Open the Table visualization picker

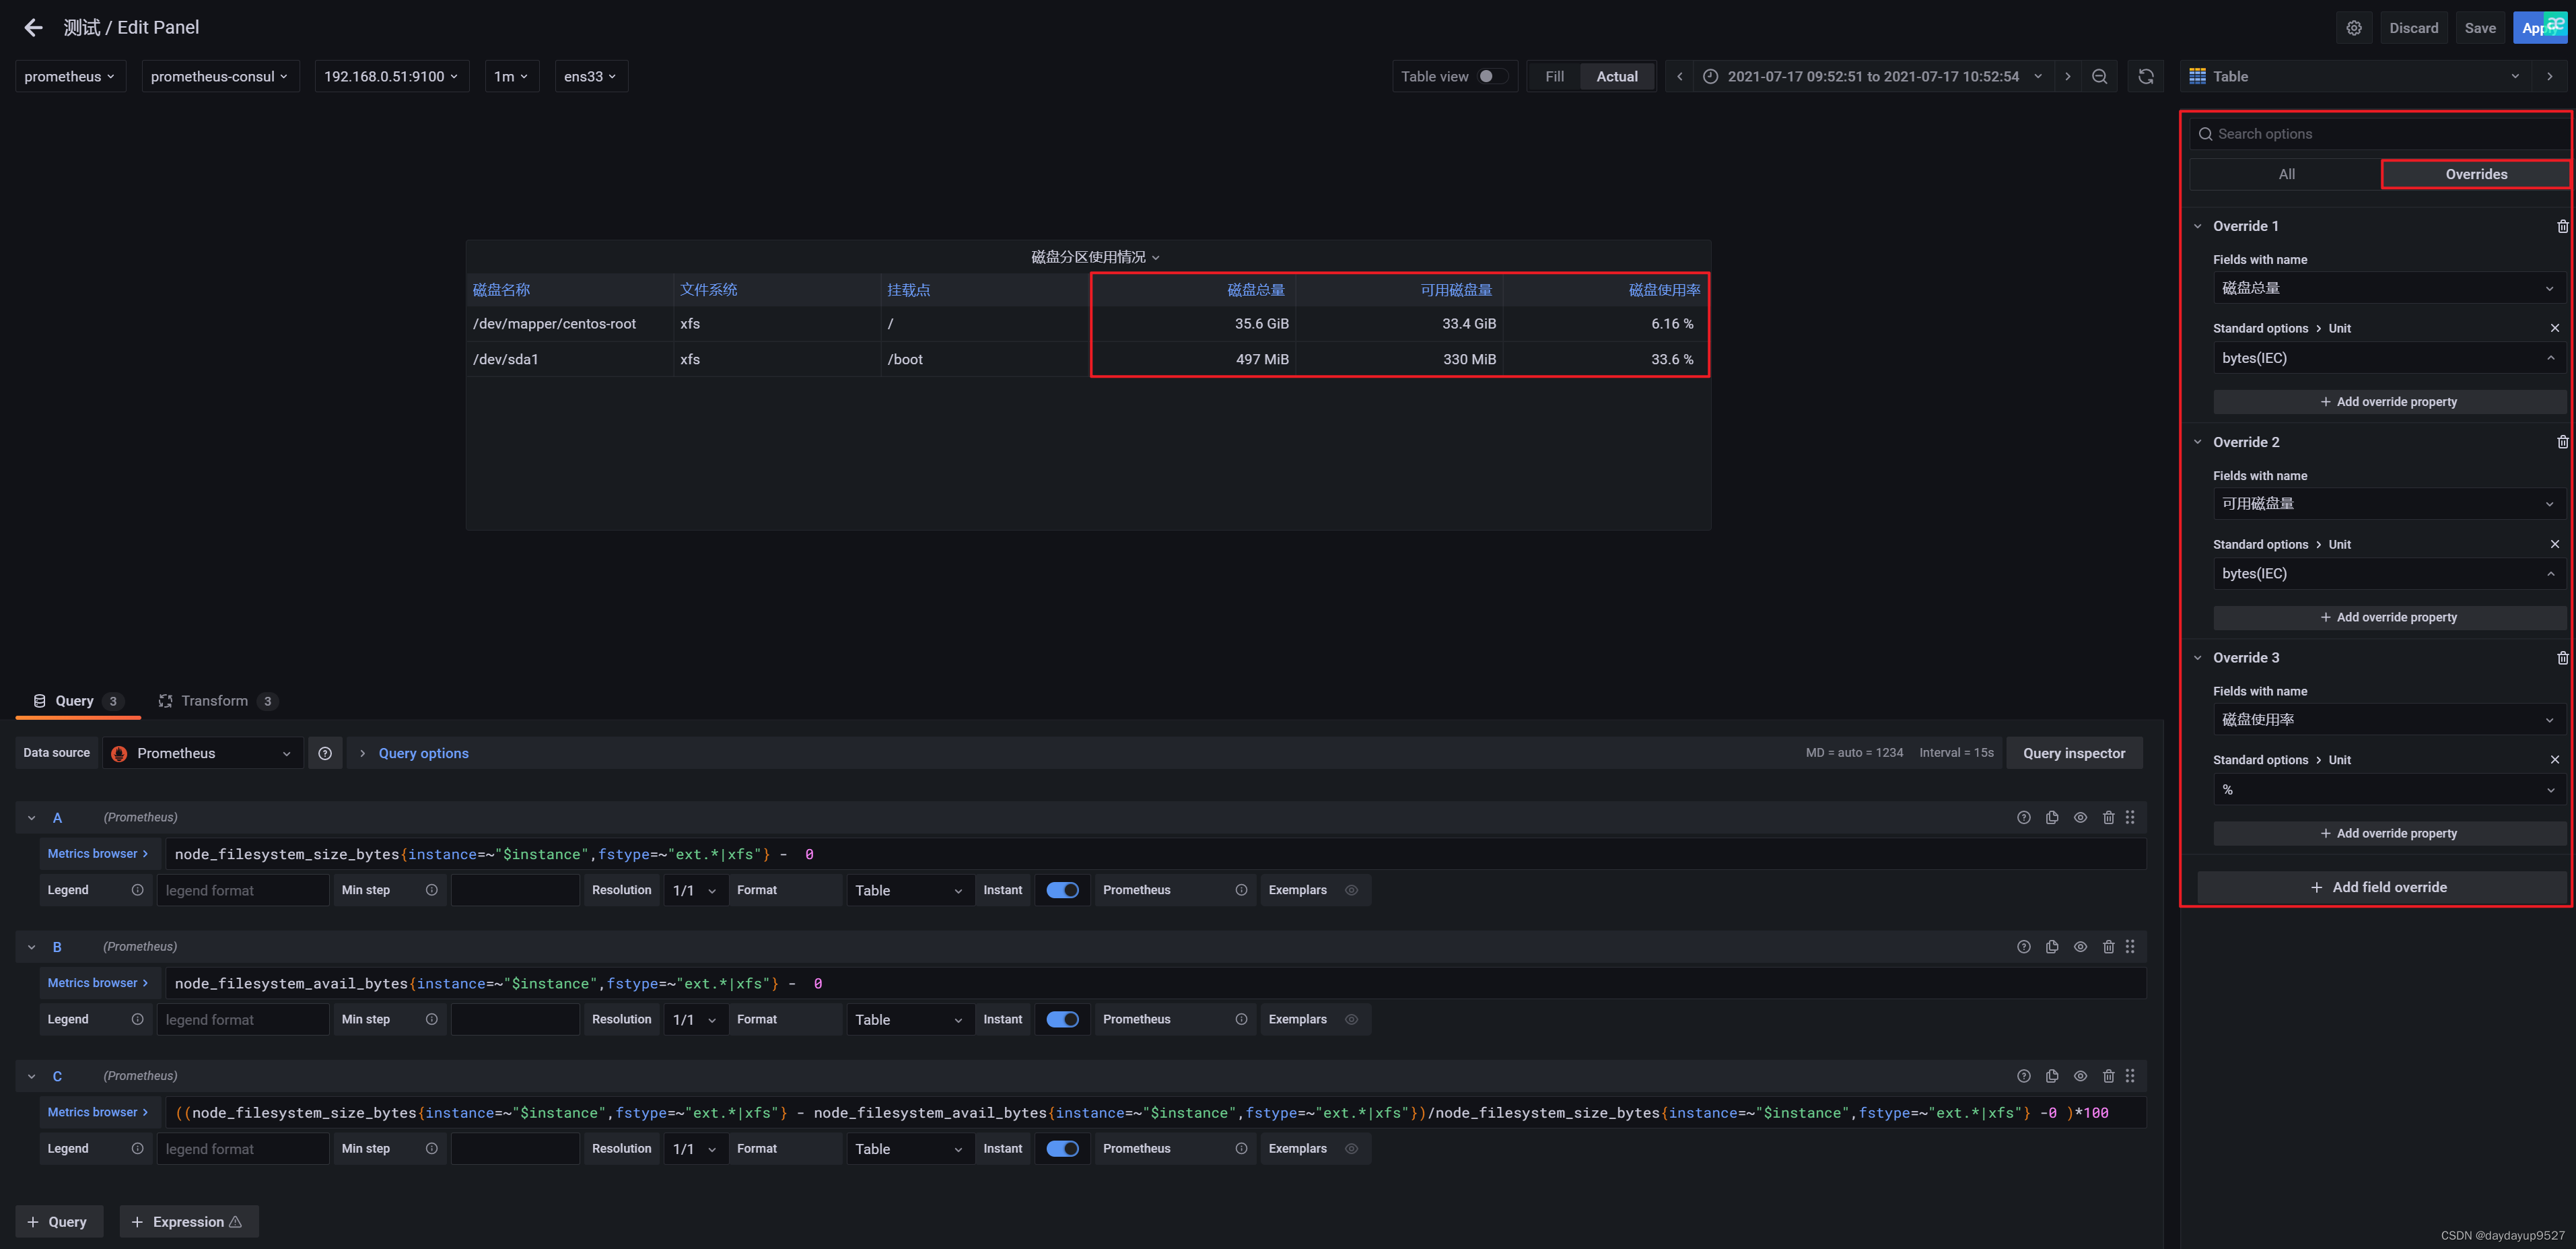[x=2355, y=77]
